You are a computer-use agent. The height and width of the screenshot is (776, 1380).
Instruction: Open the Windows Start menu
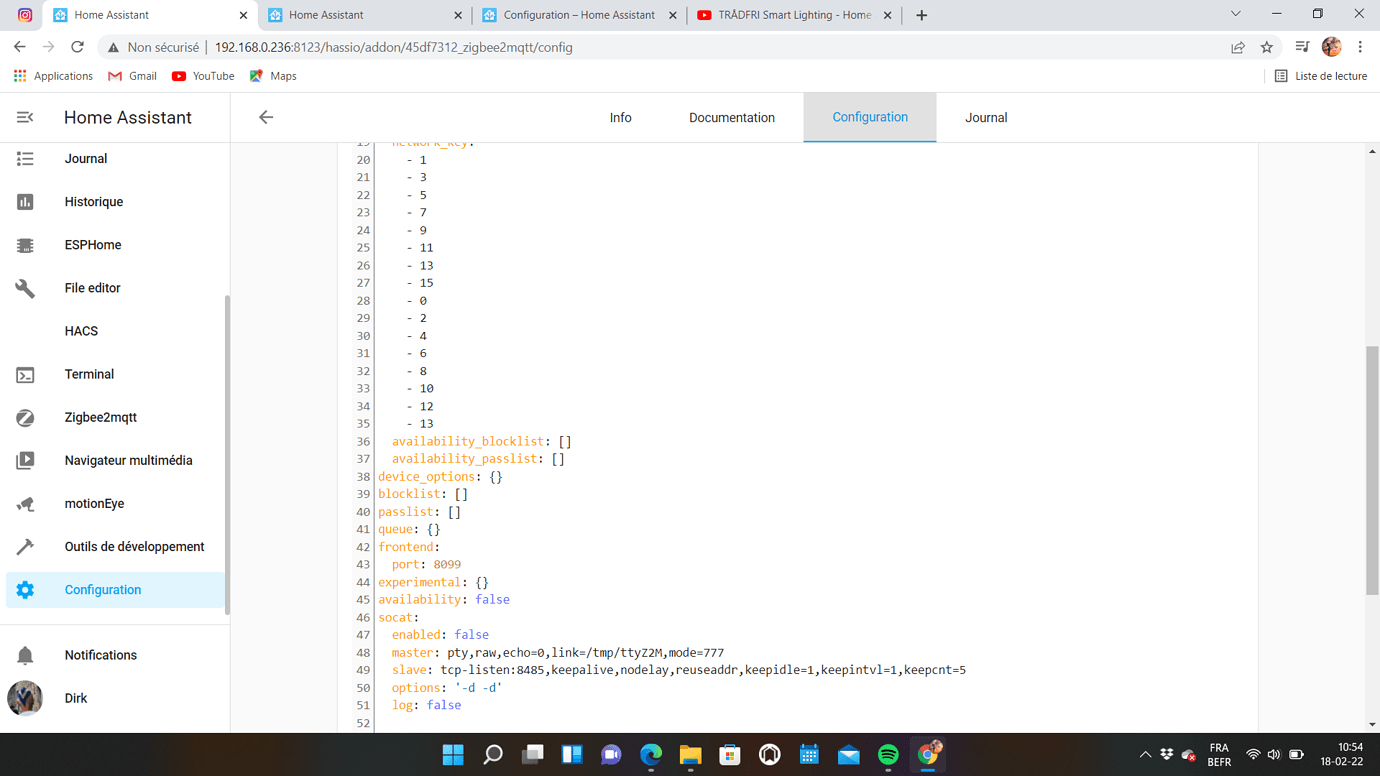(453, 754)
